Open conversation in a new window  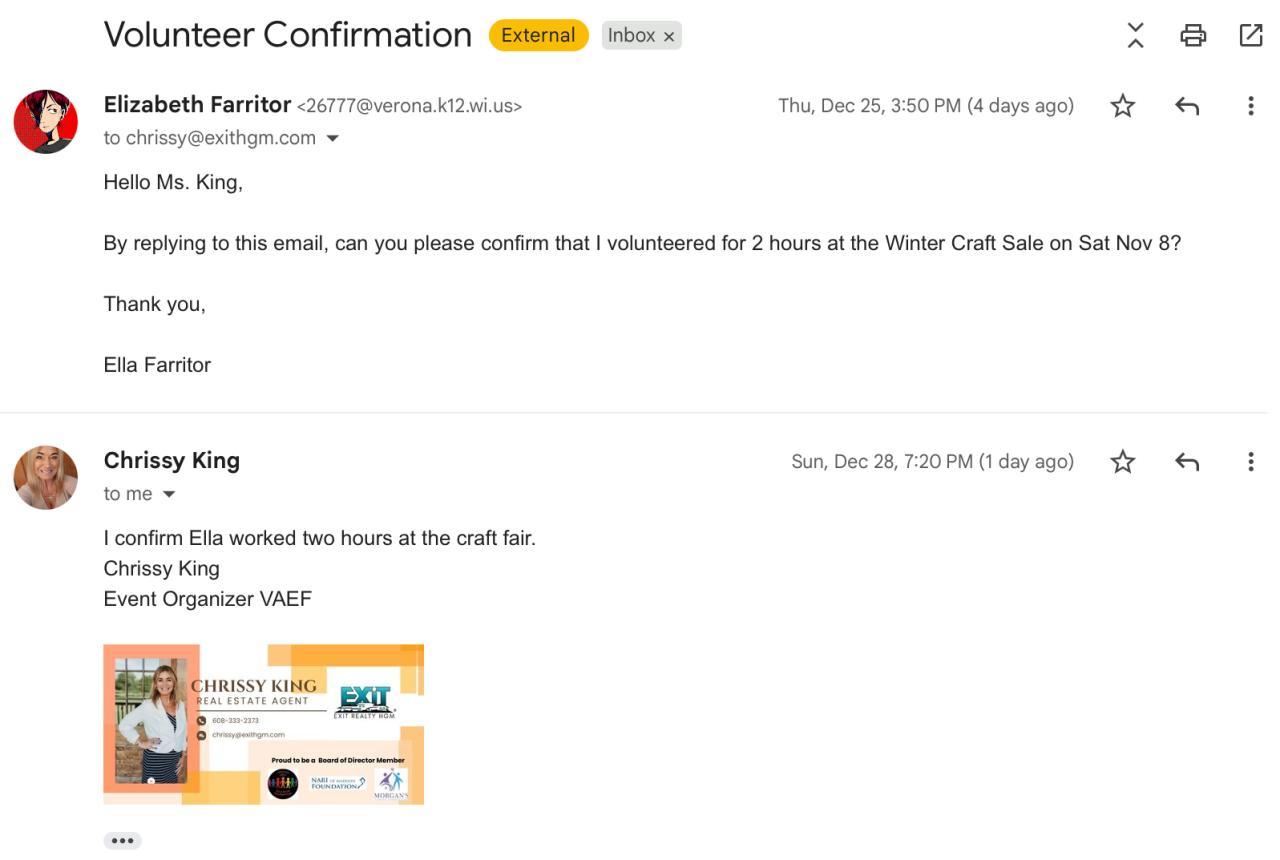point(1250,36)
